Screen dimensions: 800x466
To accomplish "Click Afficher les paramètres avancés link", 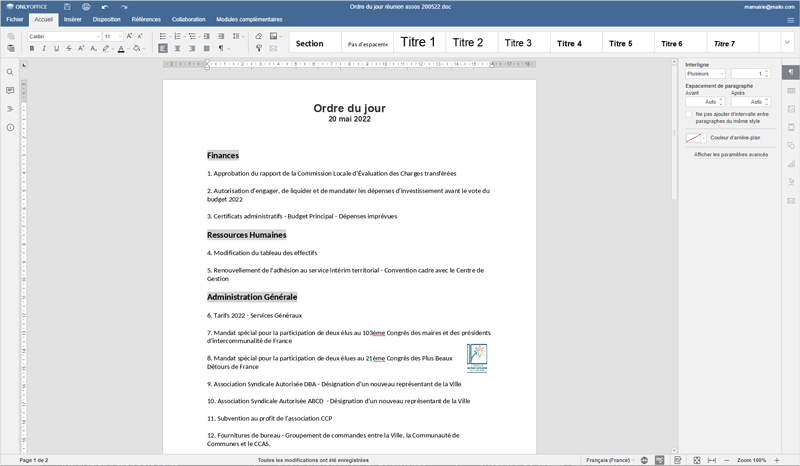I will pos(731,155).
